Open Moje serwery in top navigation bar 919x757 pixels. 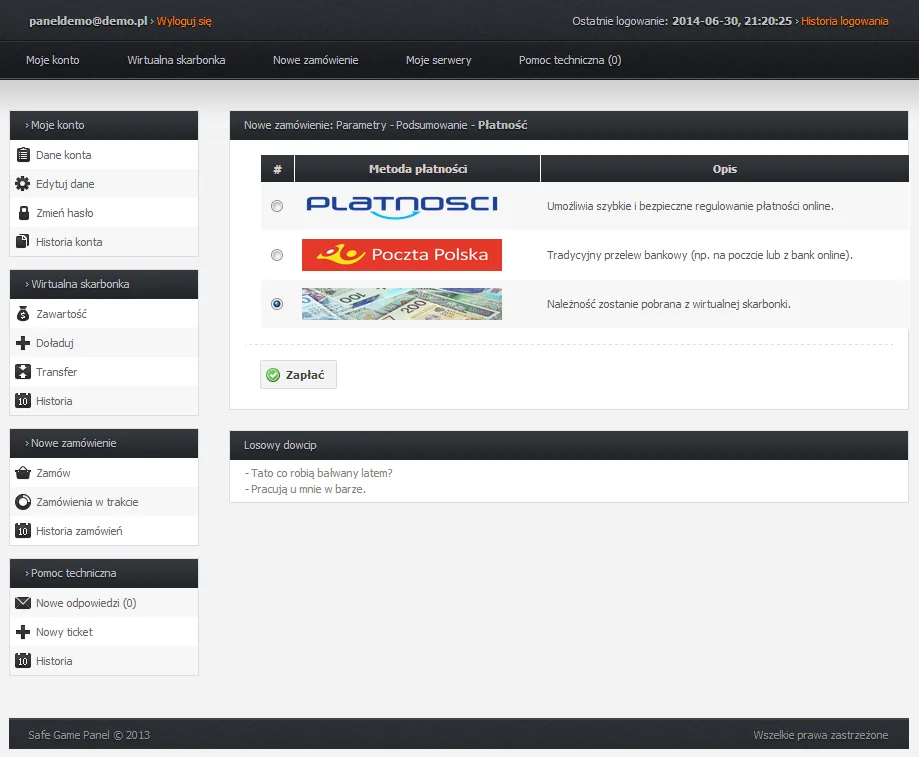[x=438, y=60]
